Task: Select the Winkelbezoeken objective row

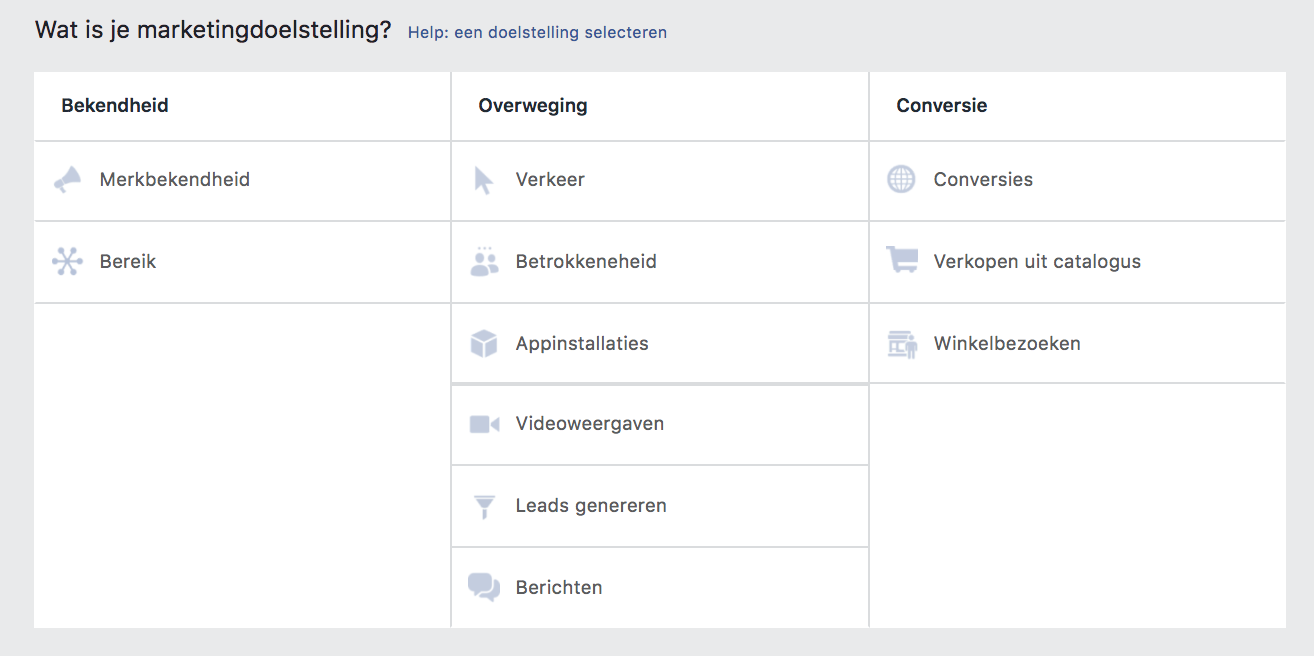Action: 1006,343
